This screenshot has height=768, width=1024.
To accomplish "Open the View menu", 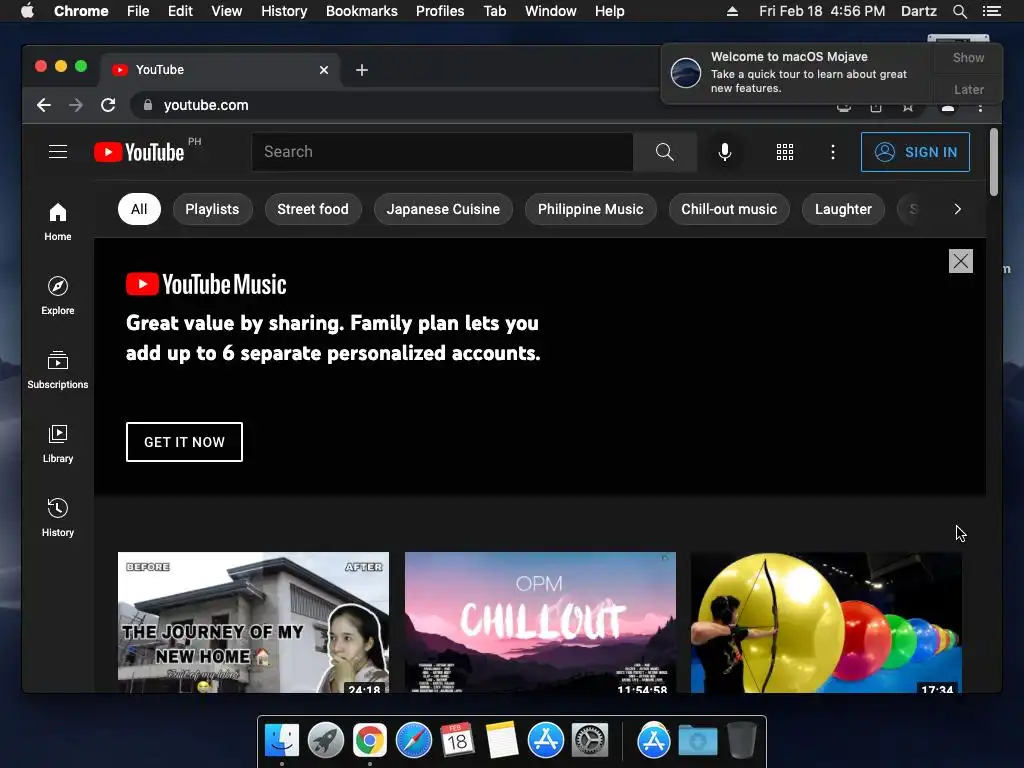I will [x=227, y=11].
